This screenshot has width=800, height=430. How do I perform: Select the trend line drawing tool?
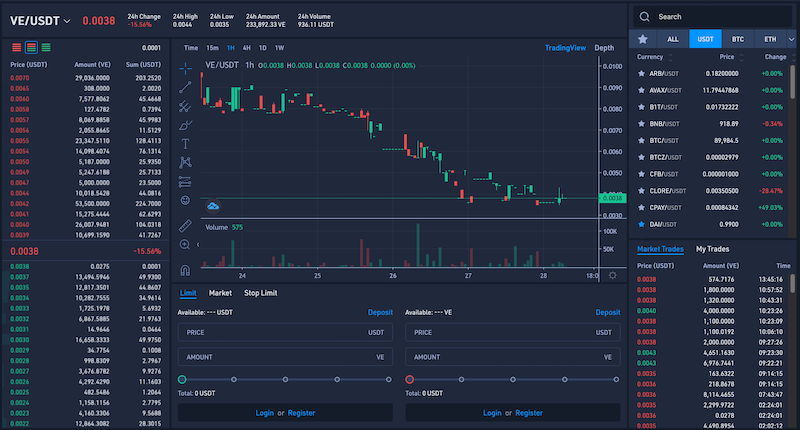pyautogui.click(x=185, y=87)
